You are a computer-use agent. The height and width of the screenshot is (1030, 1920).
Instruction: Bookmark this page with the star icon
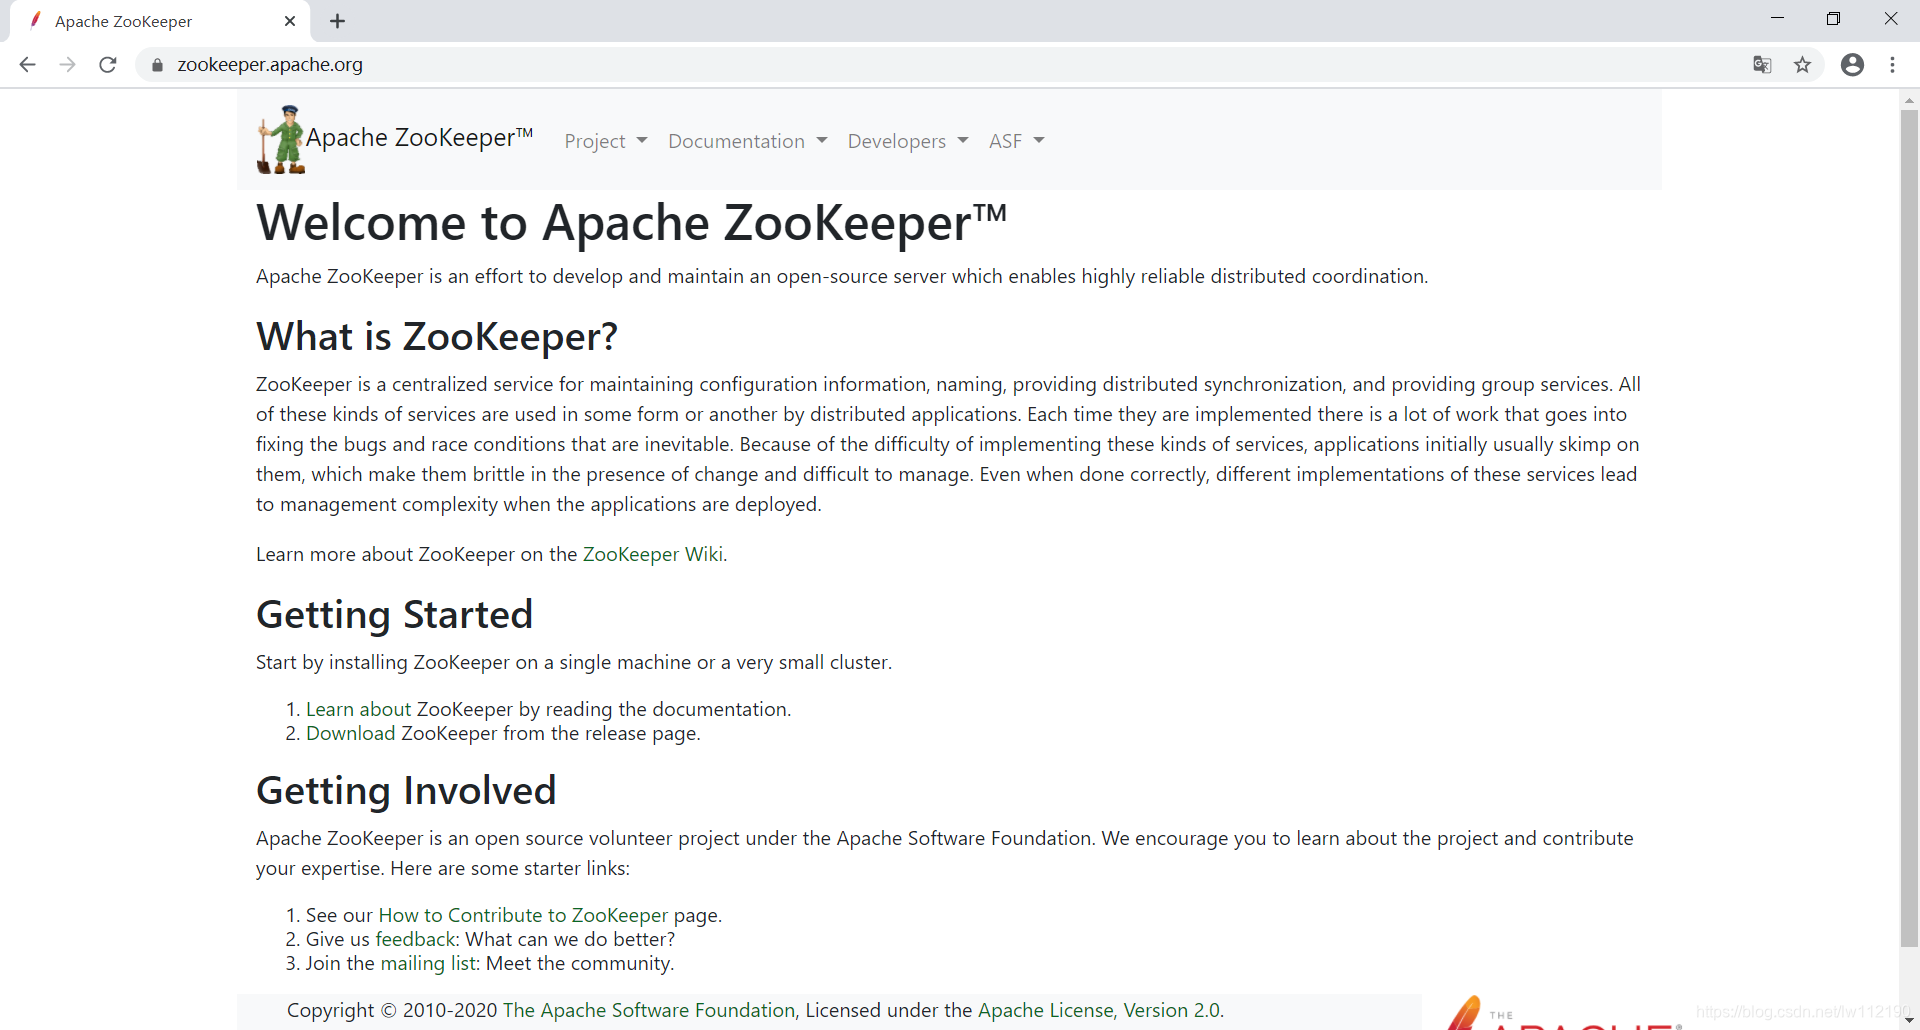tap(1802, 65)
